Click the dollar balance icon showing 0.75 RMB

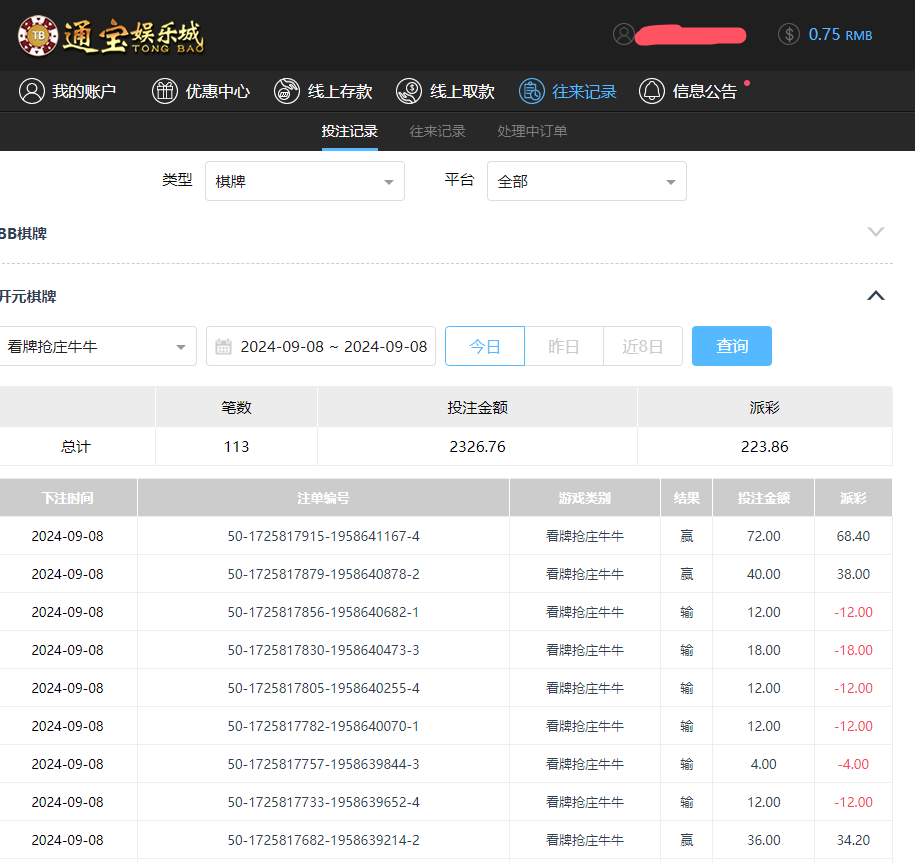[x=787, y=33]
